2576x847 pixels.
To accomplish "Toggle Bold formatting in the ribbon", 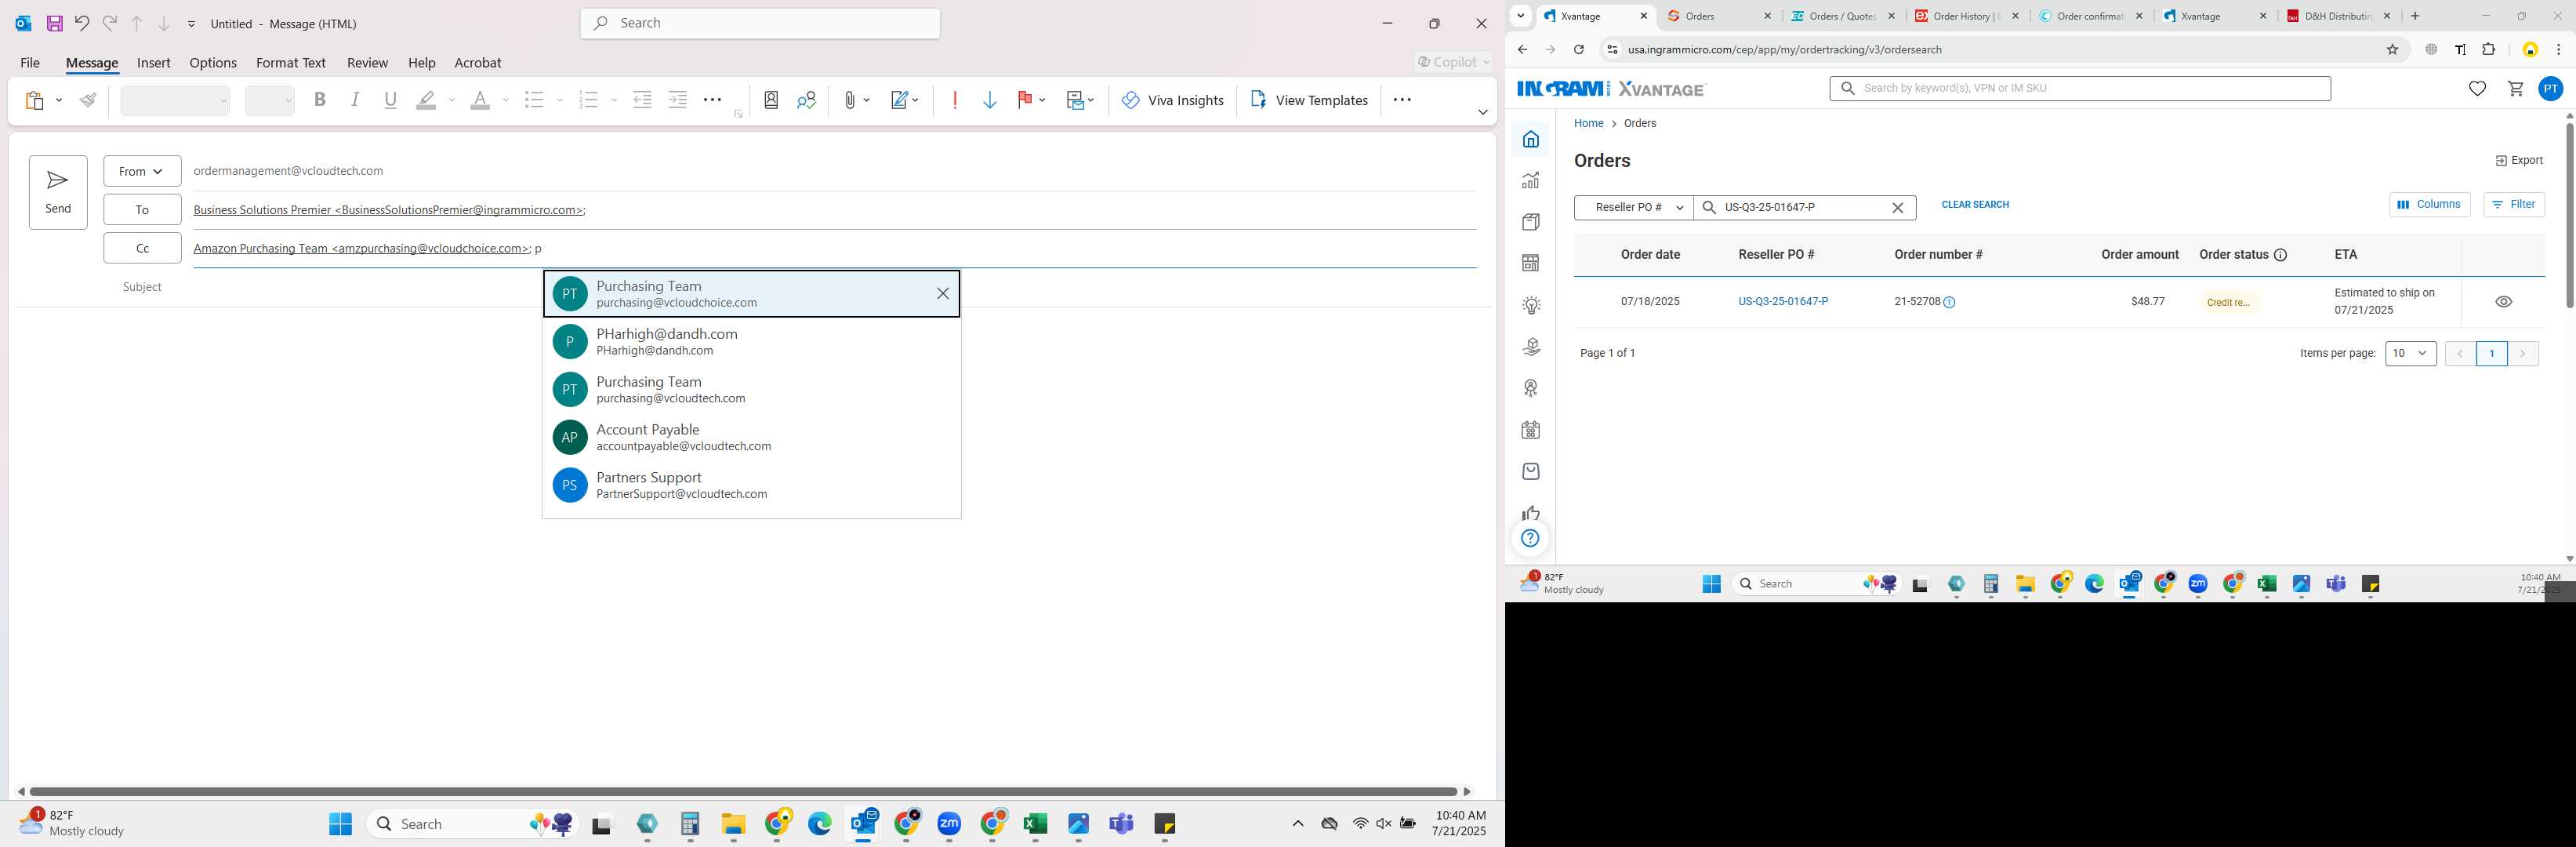I will coord(320,100).
